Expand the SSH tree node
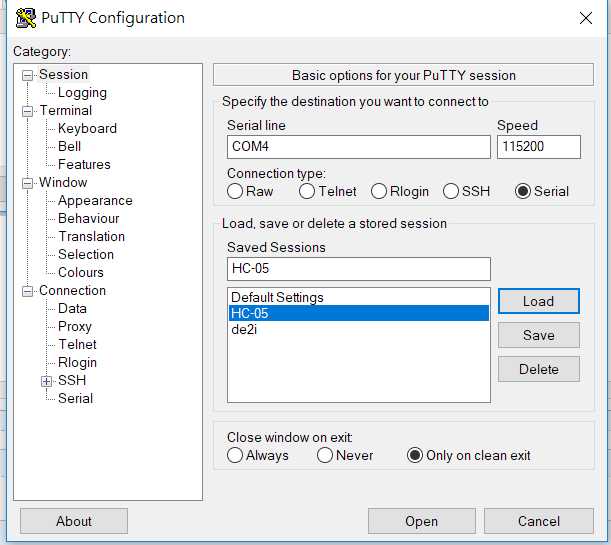 tap(46, 381)
